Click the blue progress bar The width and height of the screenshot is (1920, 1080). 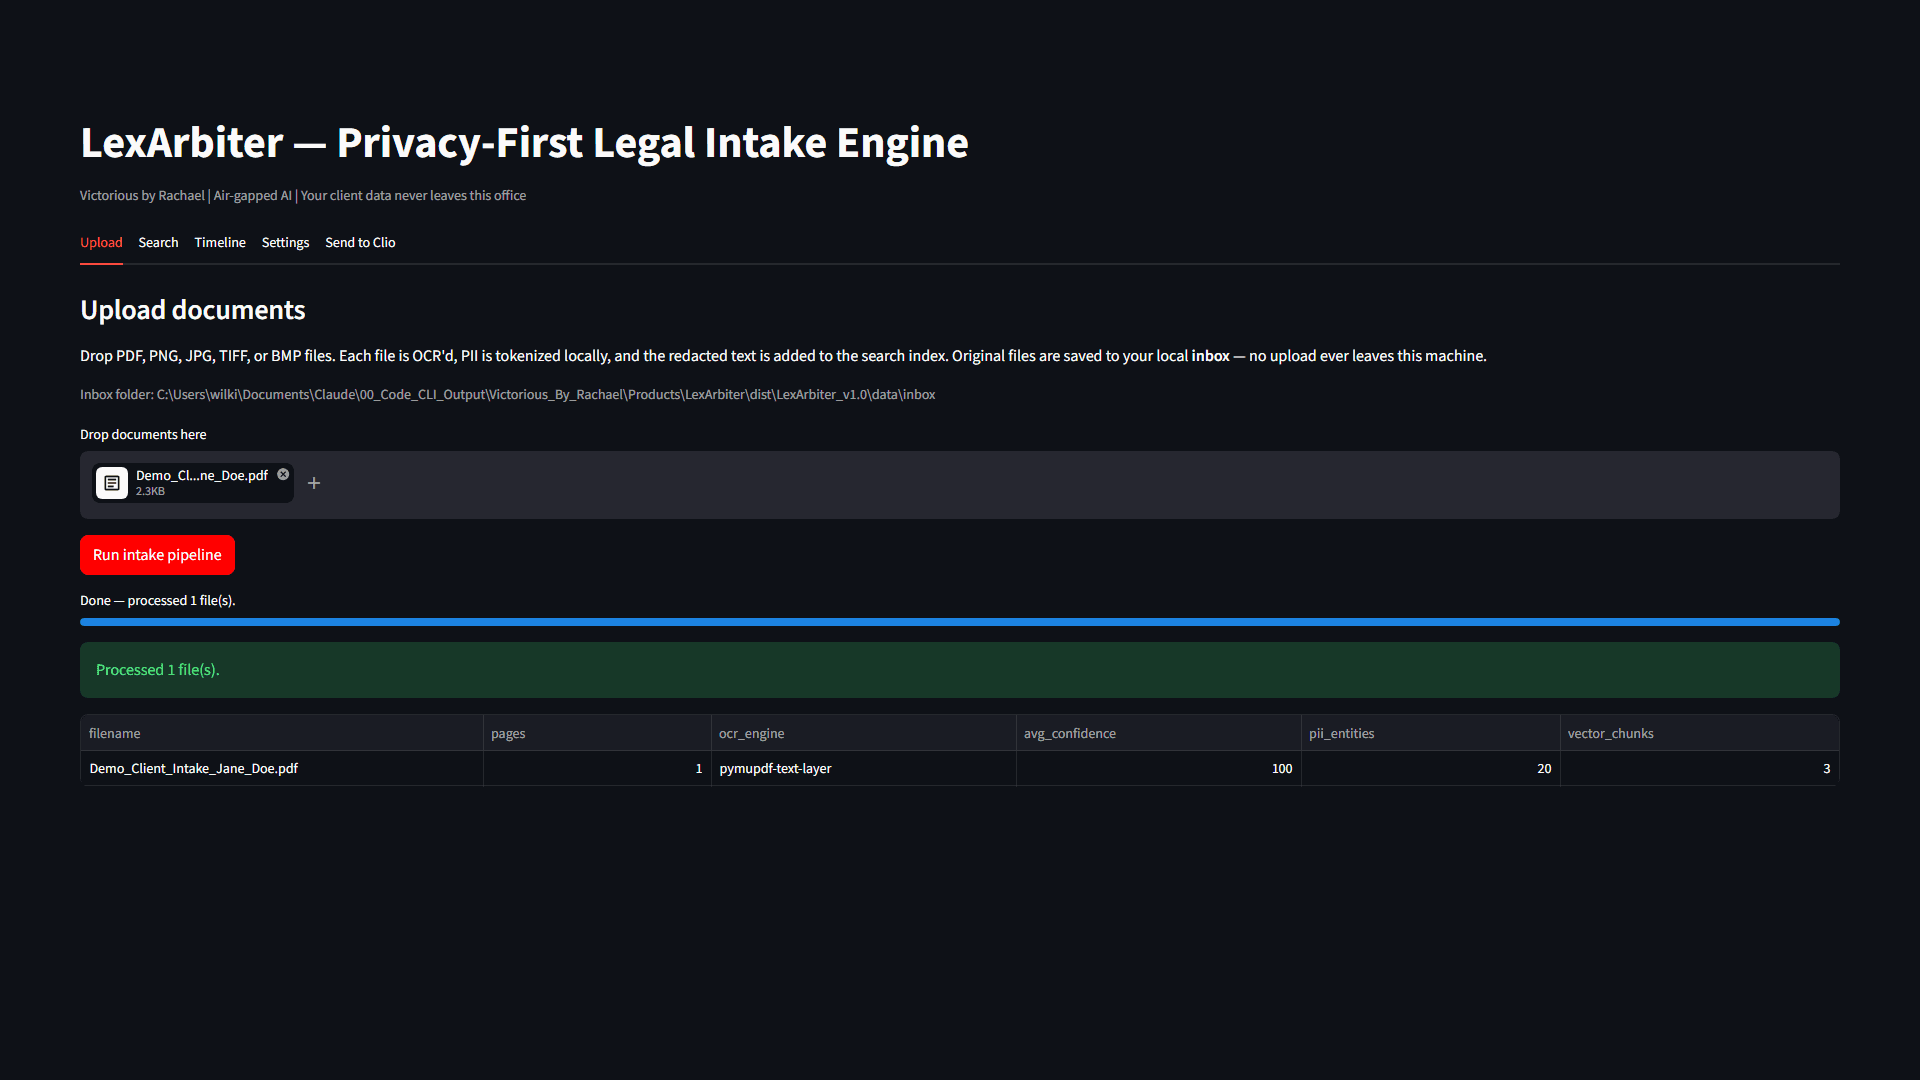(960, 622)
